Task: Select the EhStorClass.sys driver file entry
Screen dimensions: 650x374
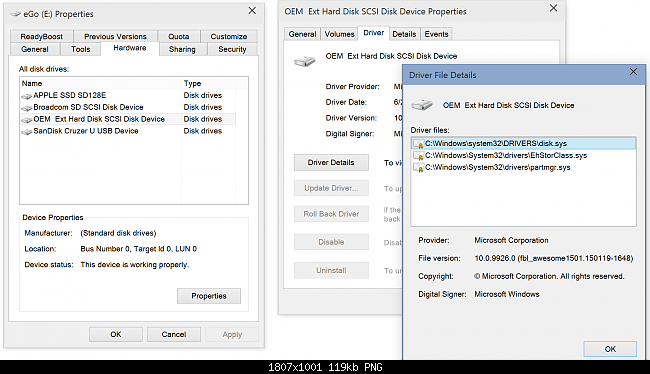Action: coord(524,155)
